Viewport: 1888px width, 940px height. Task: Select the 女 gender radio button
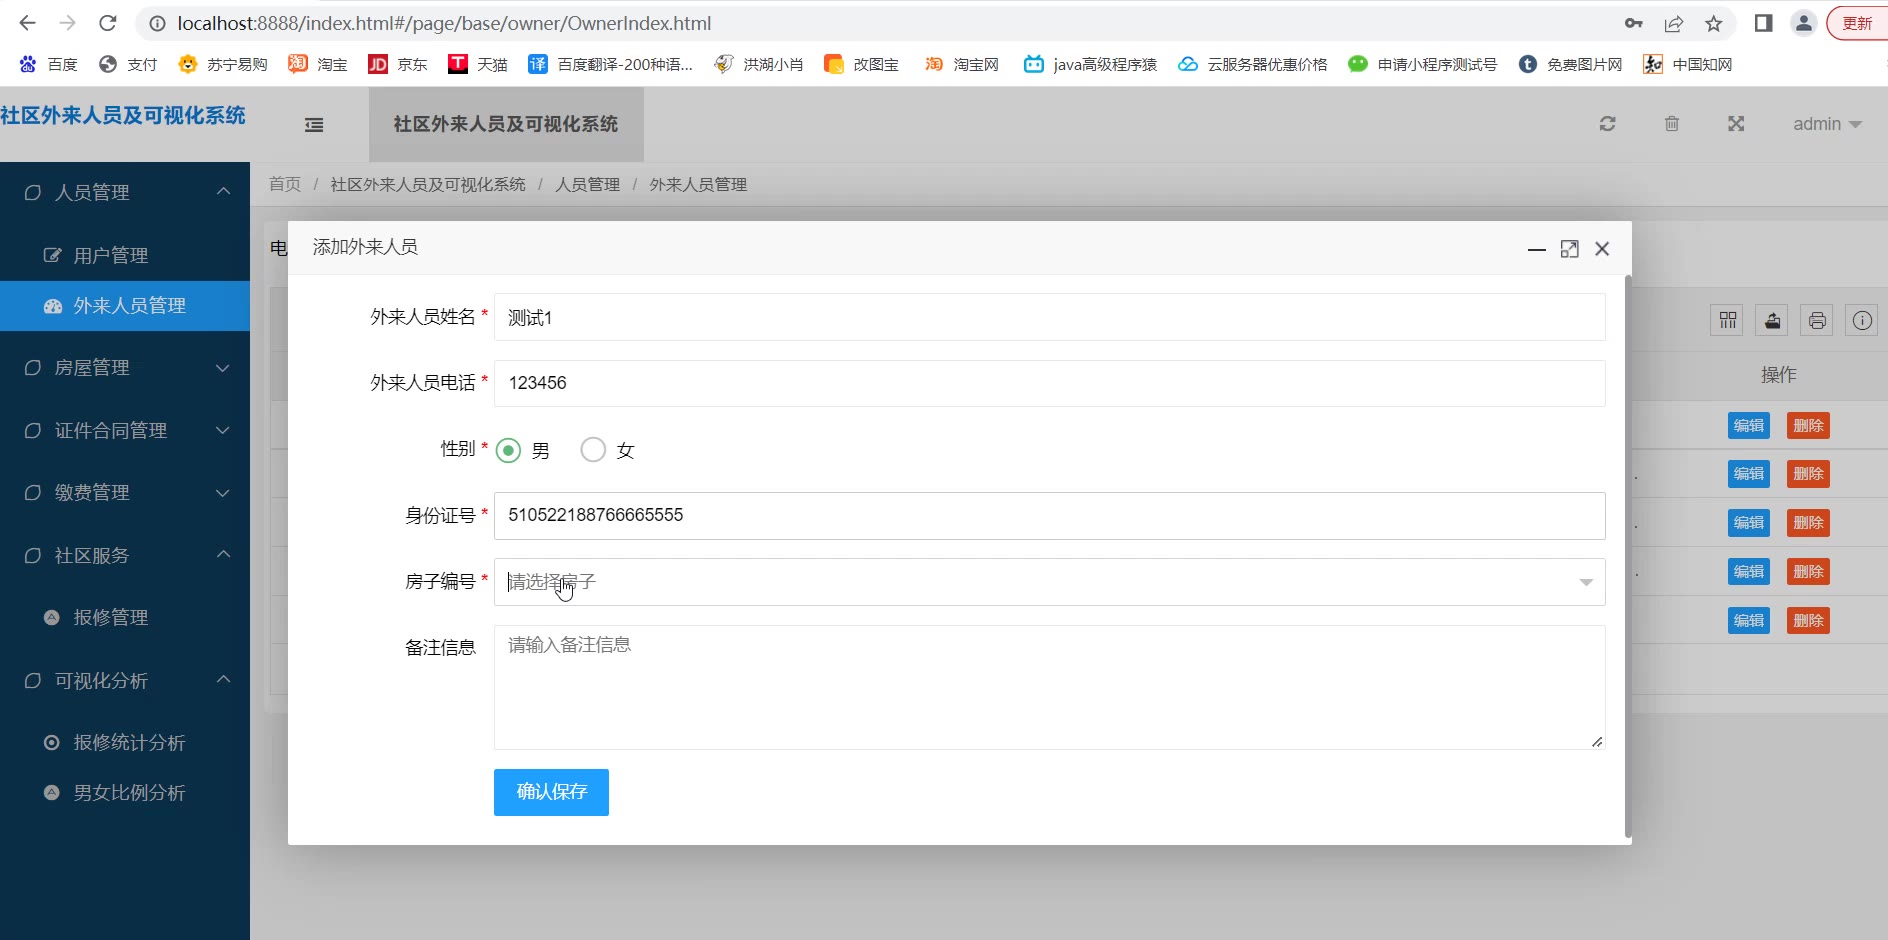pos(593,450)
